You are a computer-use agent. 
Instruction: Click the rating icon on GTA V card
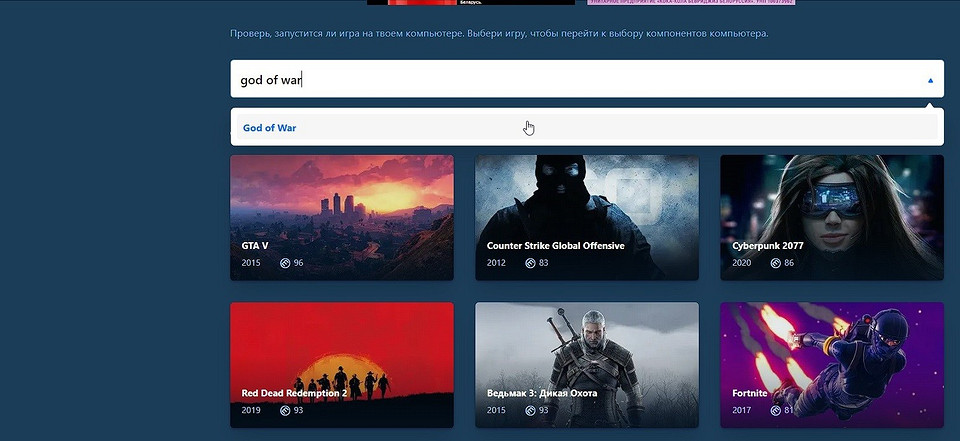pyautogui.click(x=285, y=263)
